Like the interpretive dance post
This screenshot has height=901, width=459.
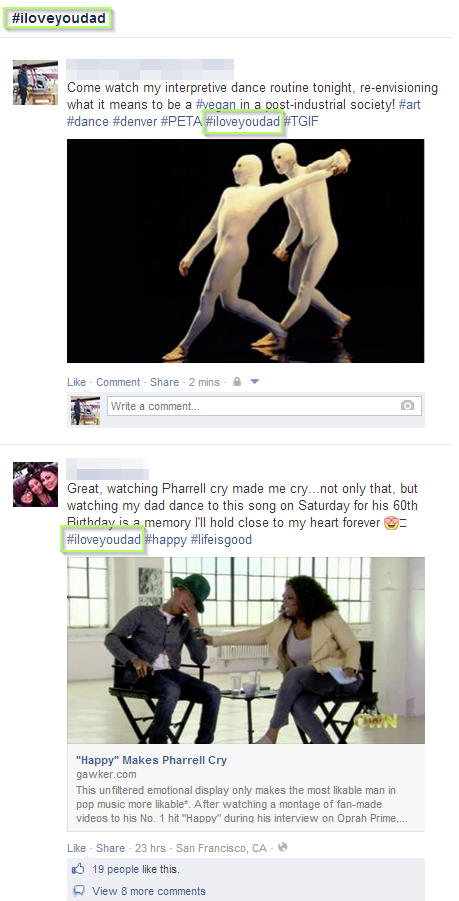pos(76,382)
